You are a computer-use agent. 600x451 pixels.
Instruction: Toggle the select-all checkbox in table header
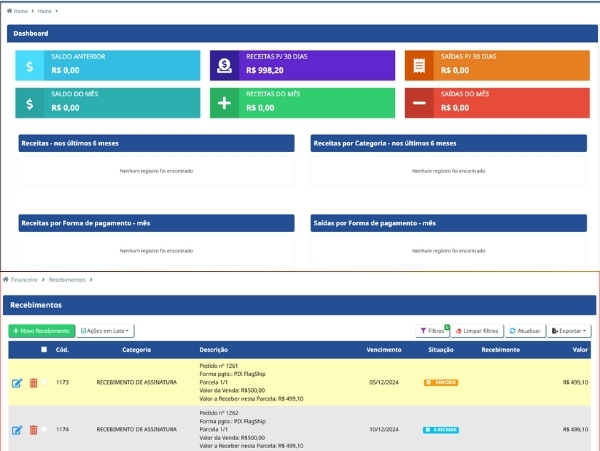44,350
